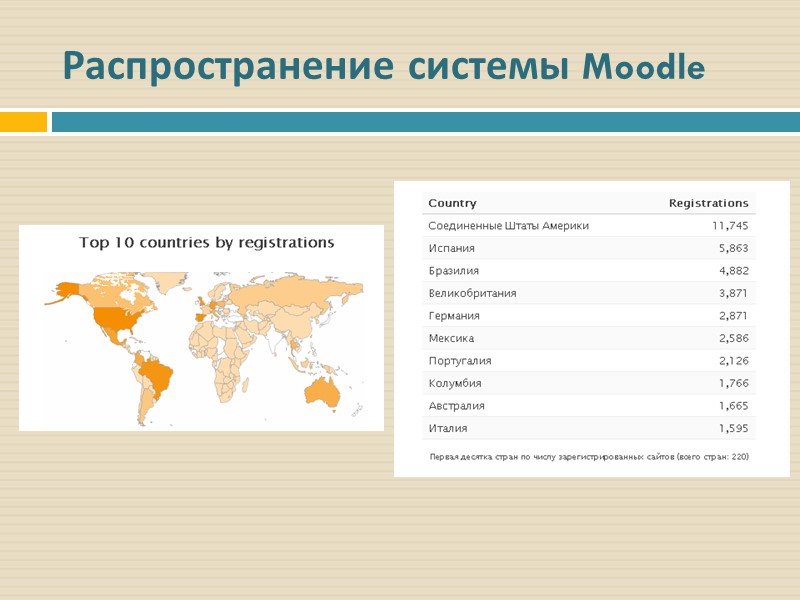
Task: Click the value 1,595
Action: click(x=733, y=428)
